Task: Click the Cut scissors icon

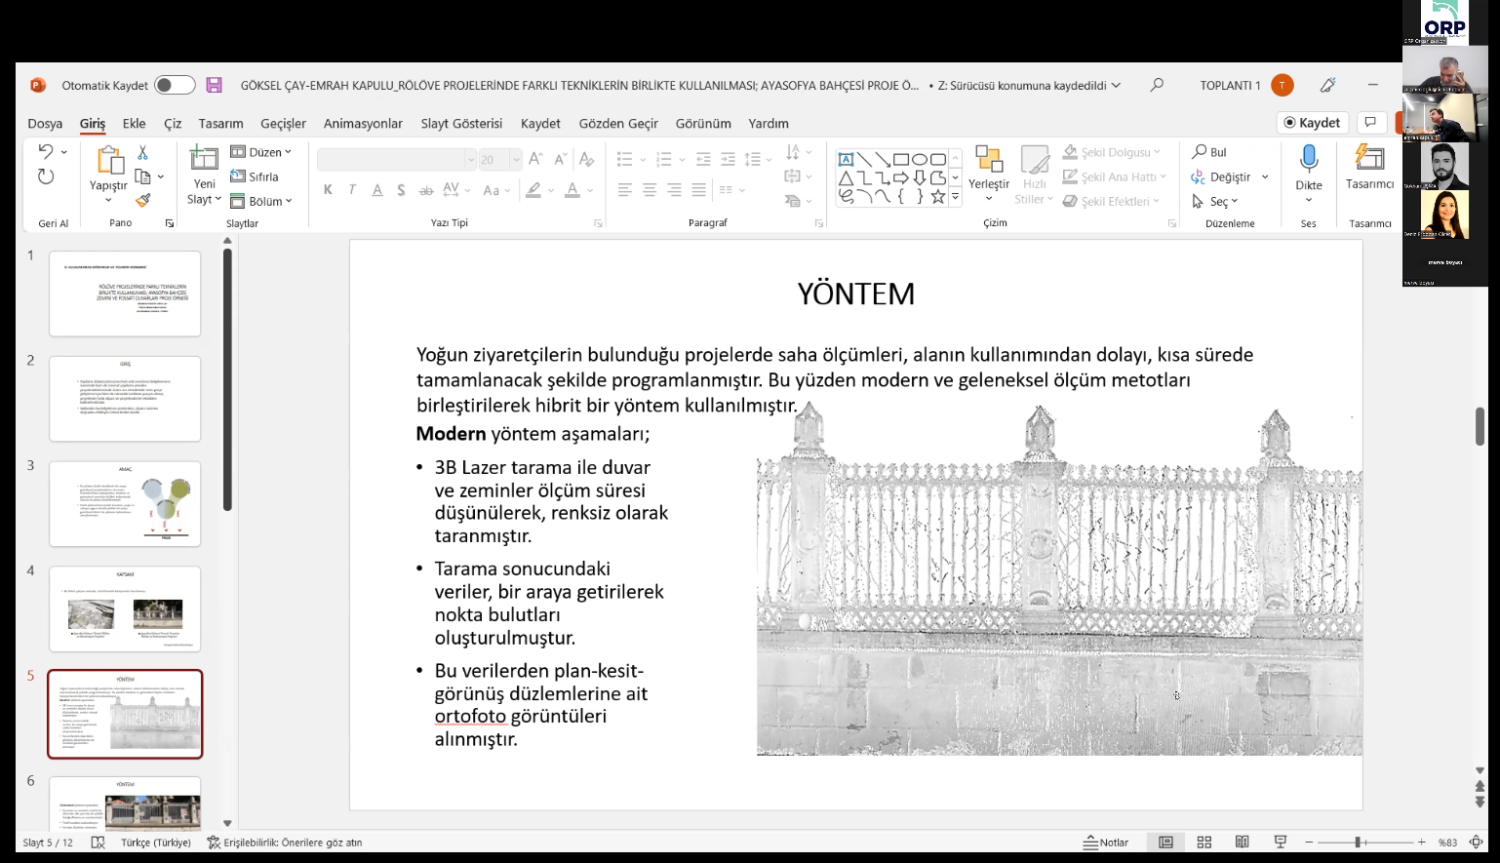Action: pos(142,152)
